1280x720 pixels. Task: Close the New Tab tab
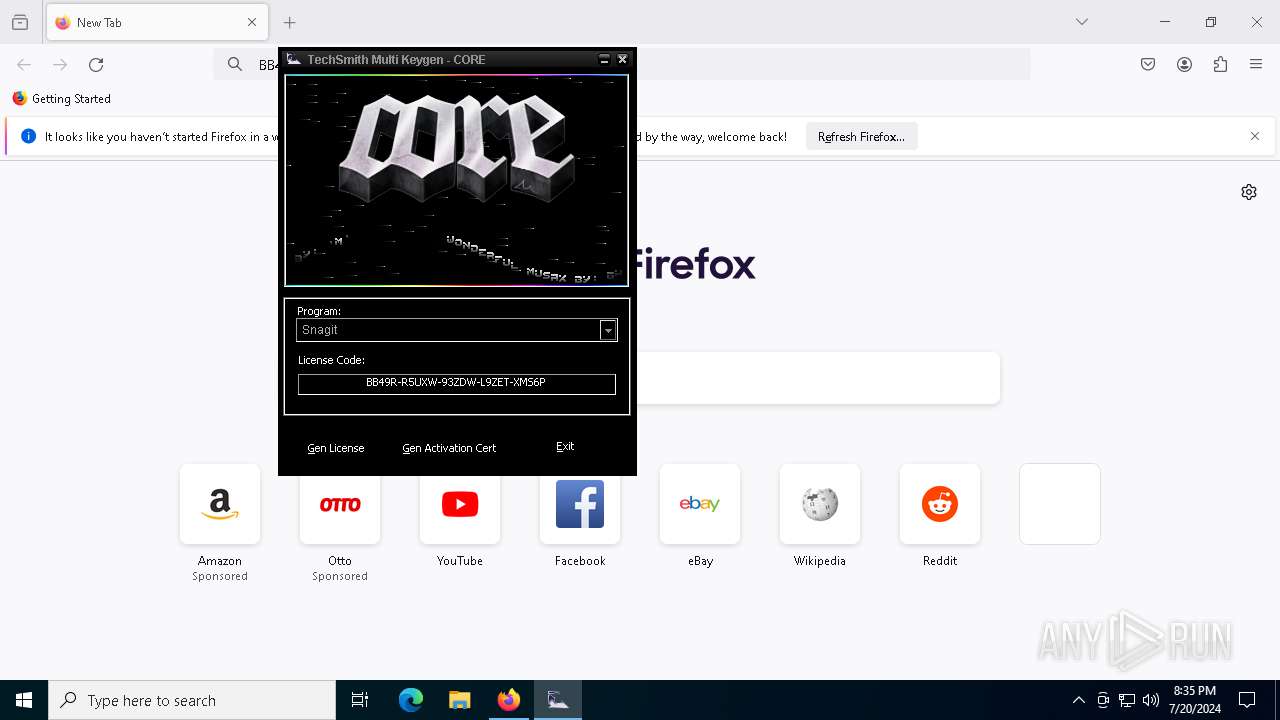(252, 22)
